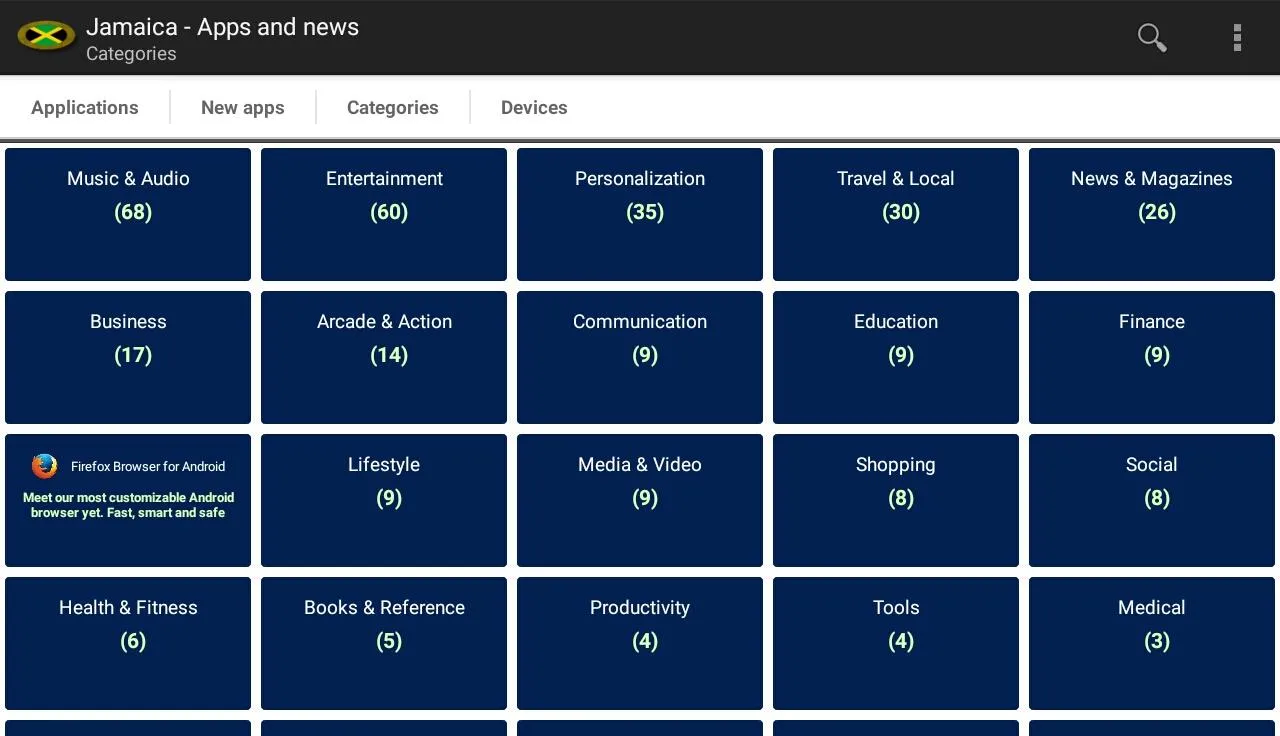Viewport: 1280px width, 736px height.
Task: Select the Categories tab
Action: tap(393, 107)
